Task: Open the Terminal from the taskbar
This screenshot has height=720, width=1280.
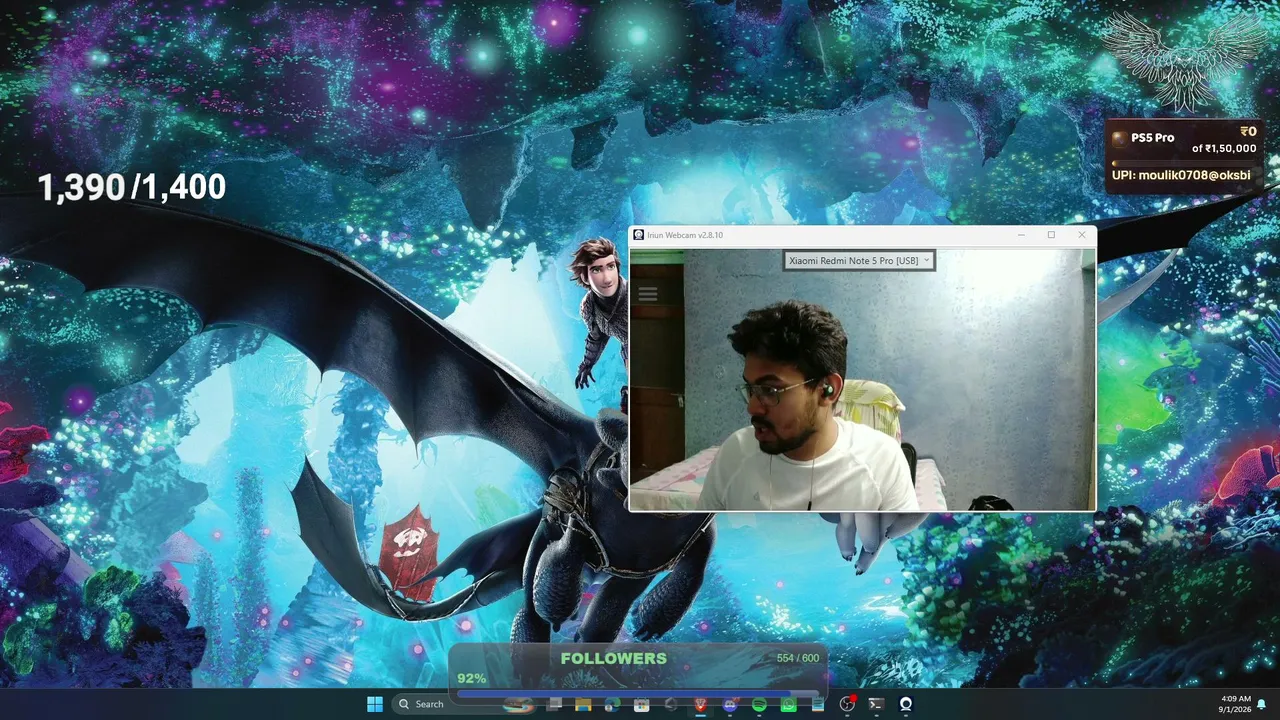Action: tap(876, 704)
